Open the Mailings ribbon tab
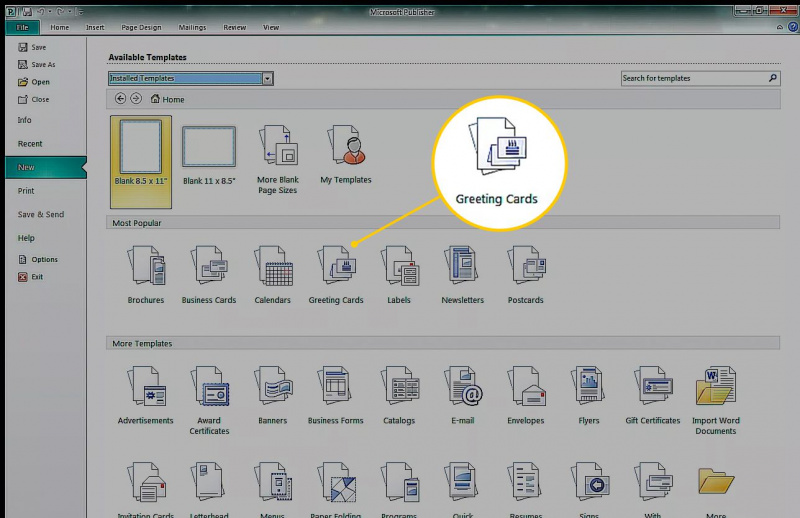This screenshot has height=518, width=800. coord(192,28)
